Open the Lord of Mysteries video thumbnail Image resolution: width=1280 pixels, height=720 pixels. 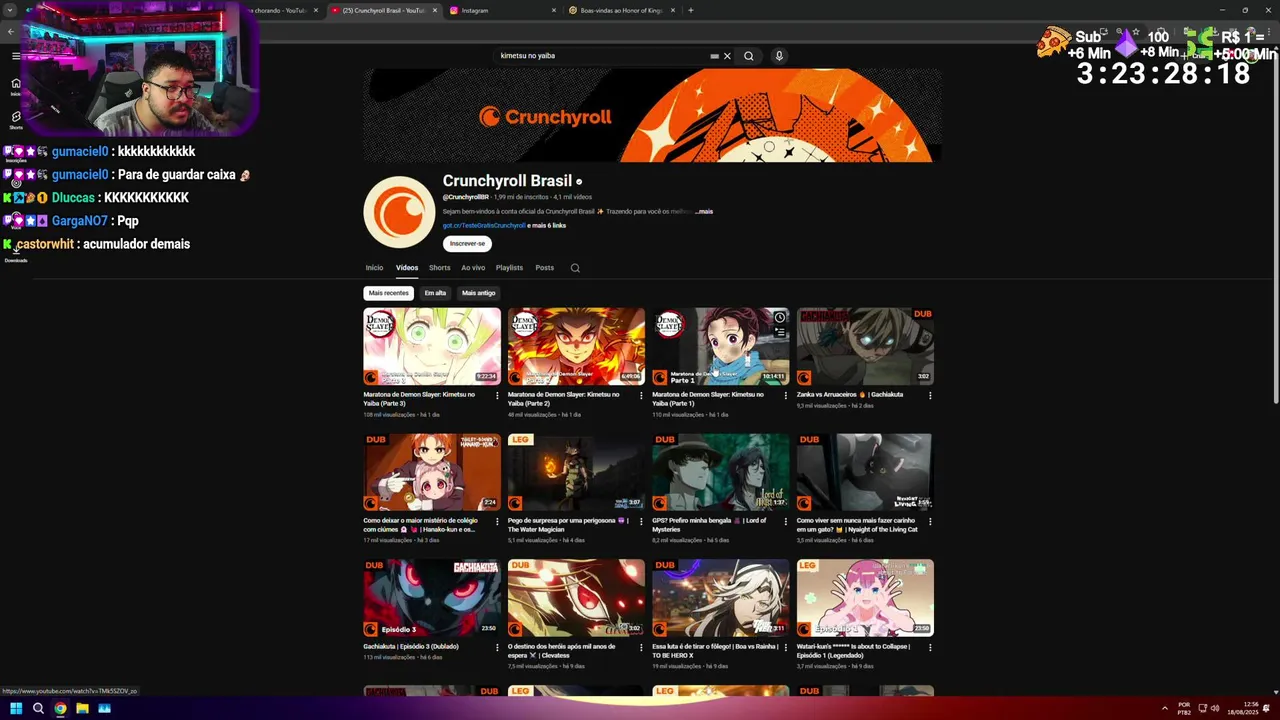(720, 472)
